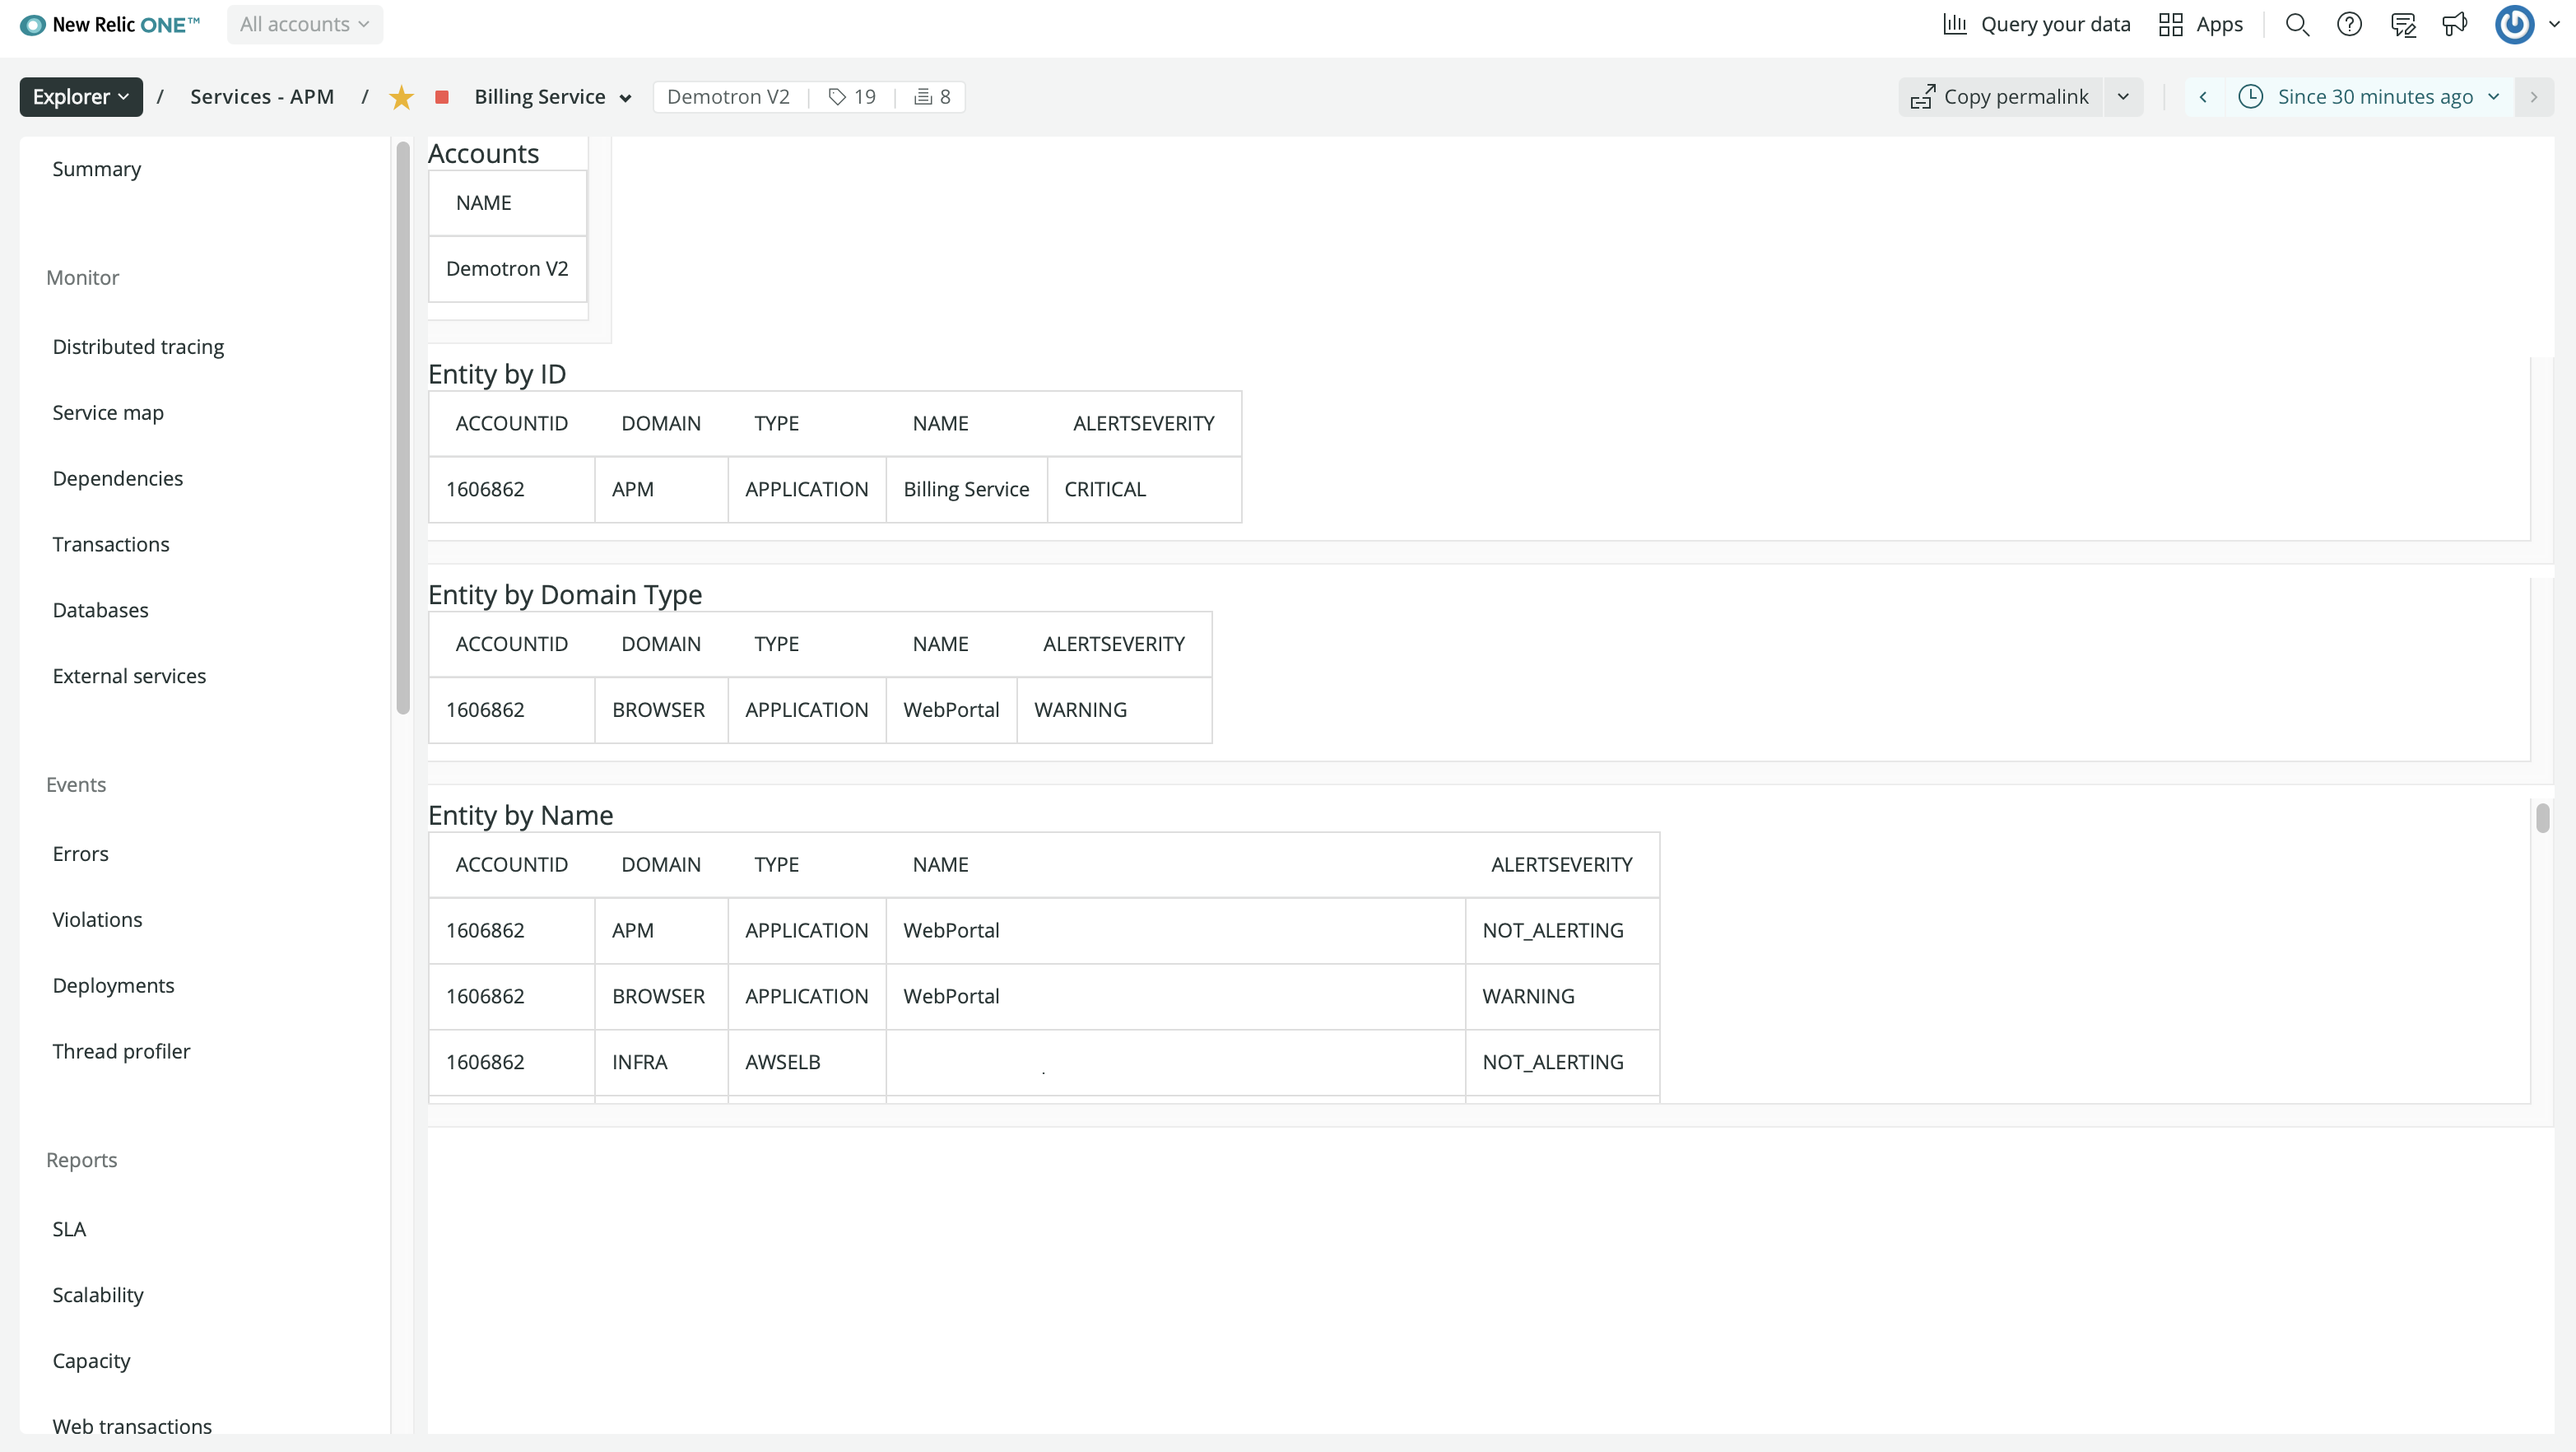
Task: Click the user avatar icon
Action: pos(2514,24)
